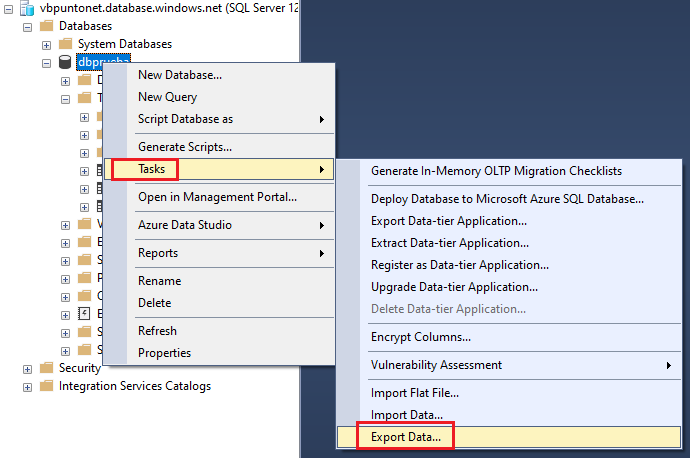Choose Open in Management Portal...

pyautogui.click(x=219, y=197)
